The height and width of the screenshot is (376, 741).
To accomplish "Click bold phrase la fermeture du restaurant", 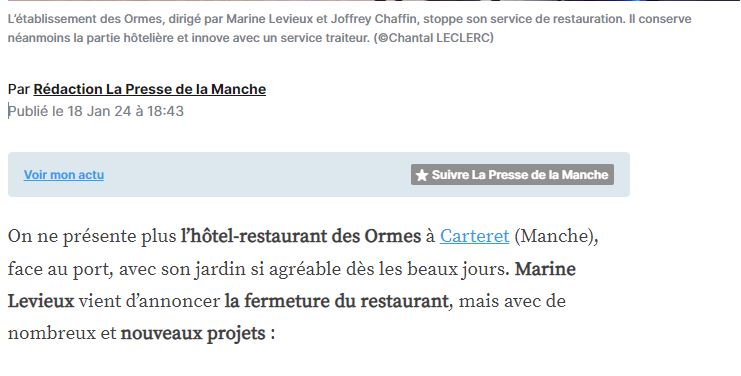I will pos(336,301).
